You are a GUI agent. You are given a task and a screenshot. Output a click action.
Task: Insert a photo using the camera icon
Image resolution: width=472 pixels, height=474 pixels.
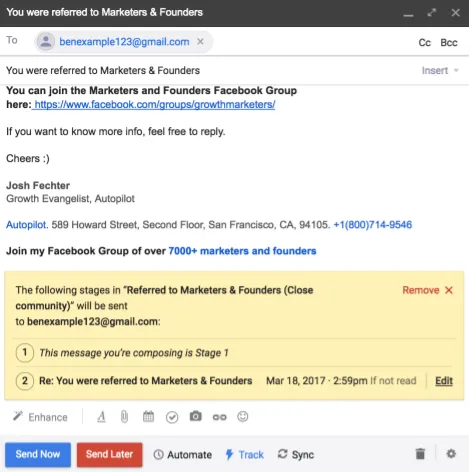pyautogui.click(x=196, y=416)
